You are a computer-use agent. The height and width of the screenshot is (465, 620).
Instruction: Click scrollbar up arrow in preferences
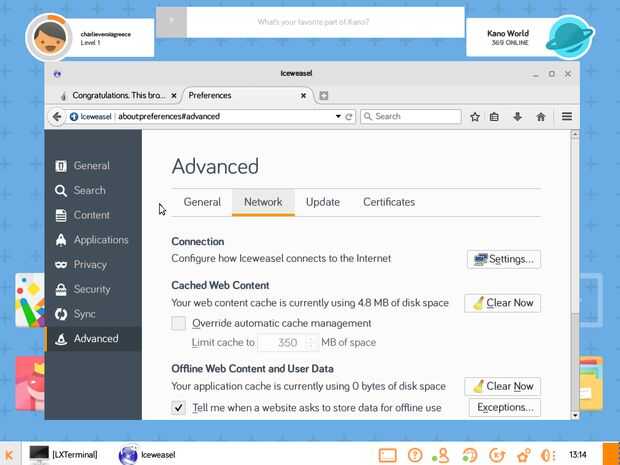575,135
